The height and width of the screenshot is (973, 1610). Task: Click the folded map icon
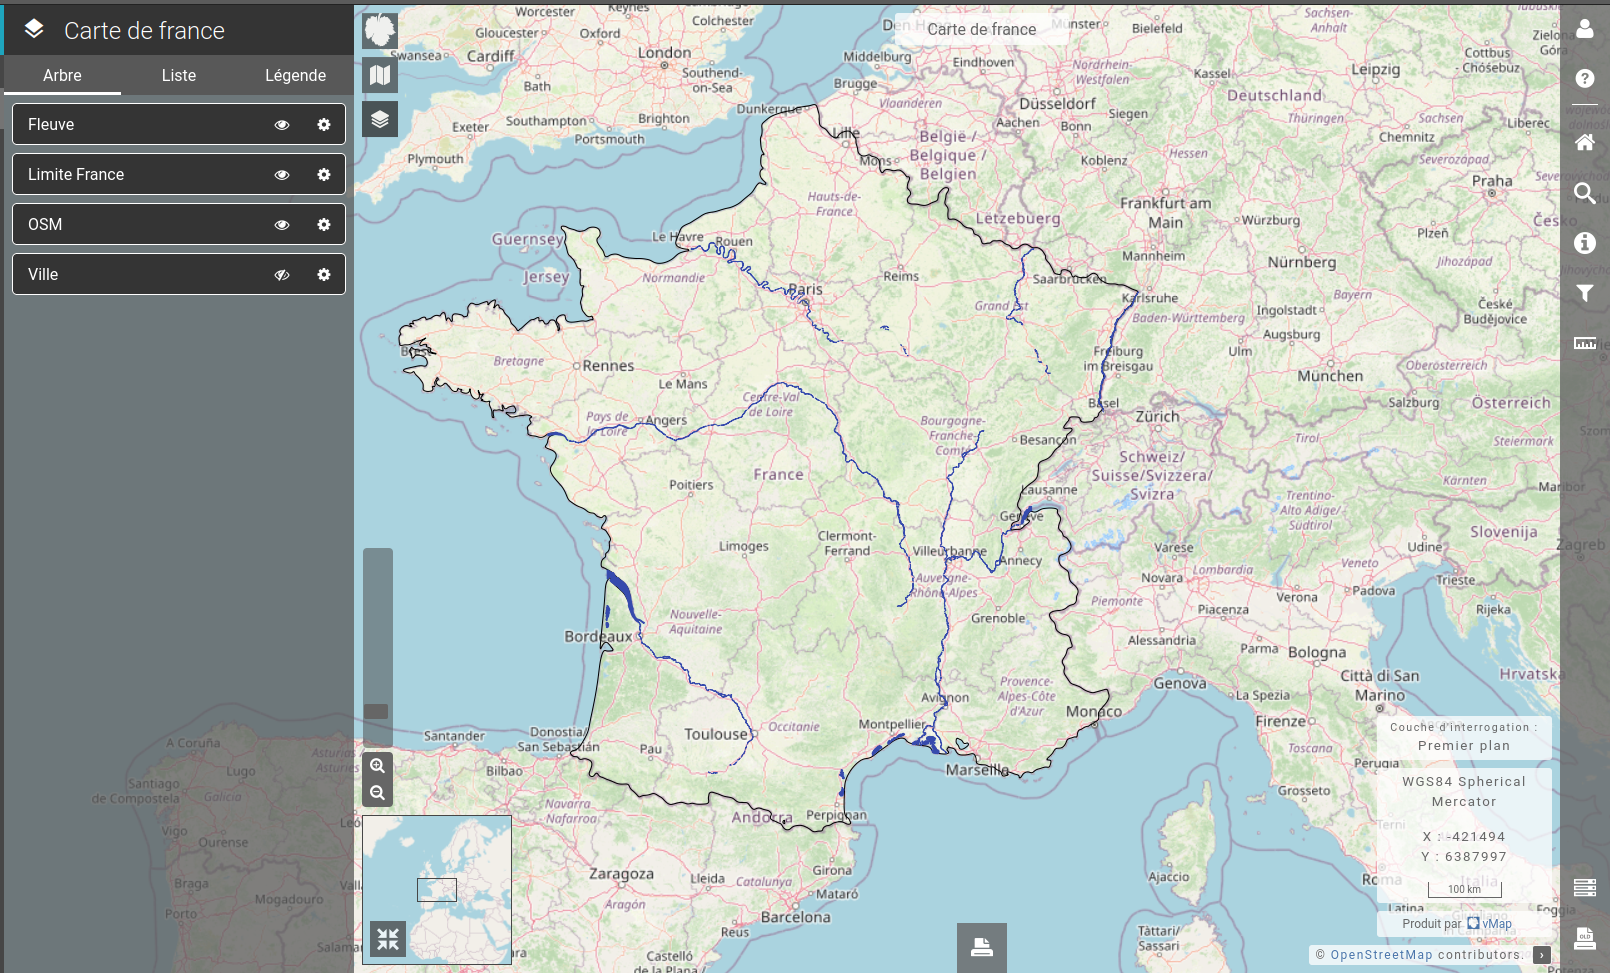point(380,75)
